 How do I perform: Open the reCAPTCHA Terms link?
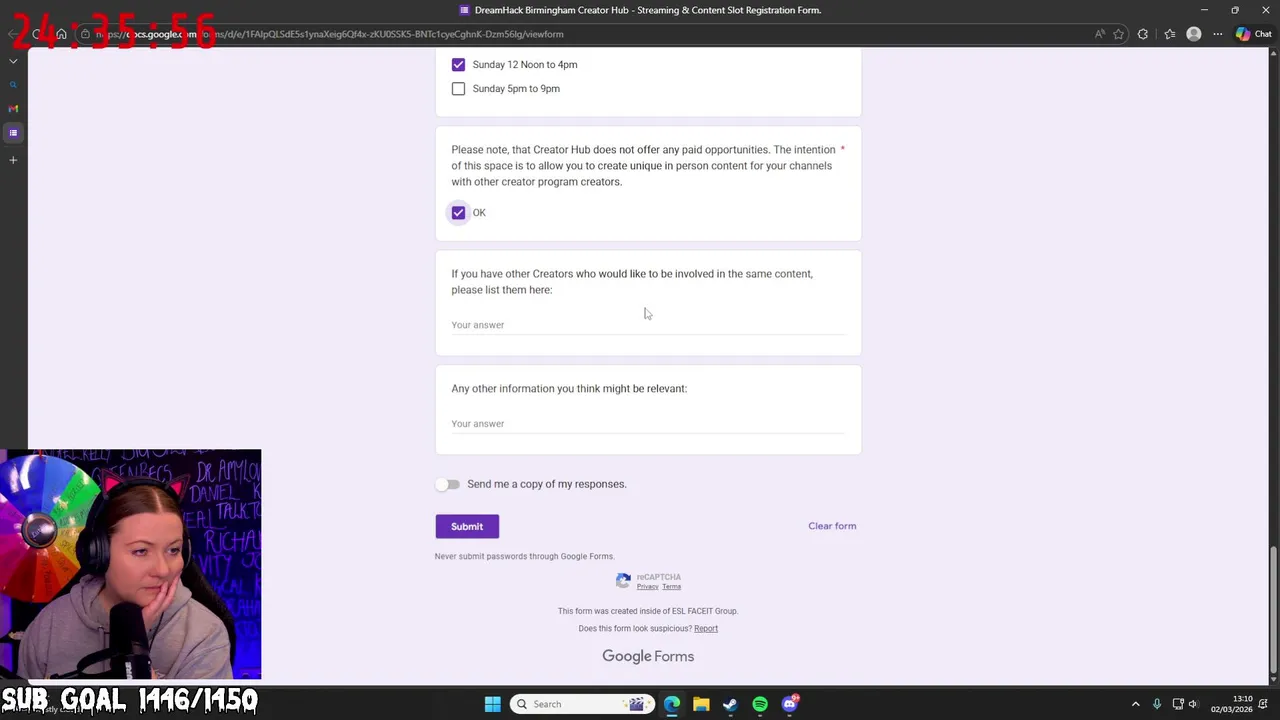coord(671,587)
